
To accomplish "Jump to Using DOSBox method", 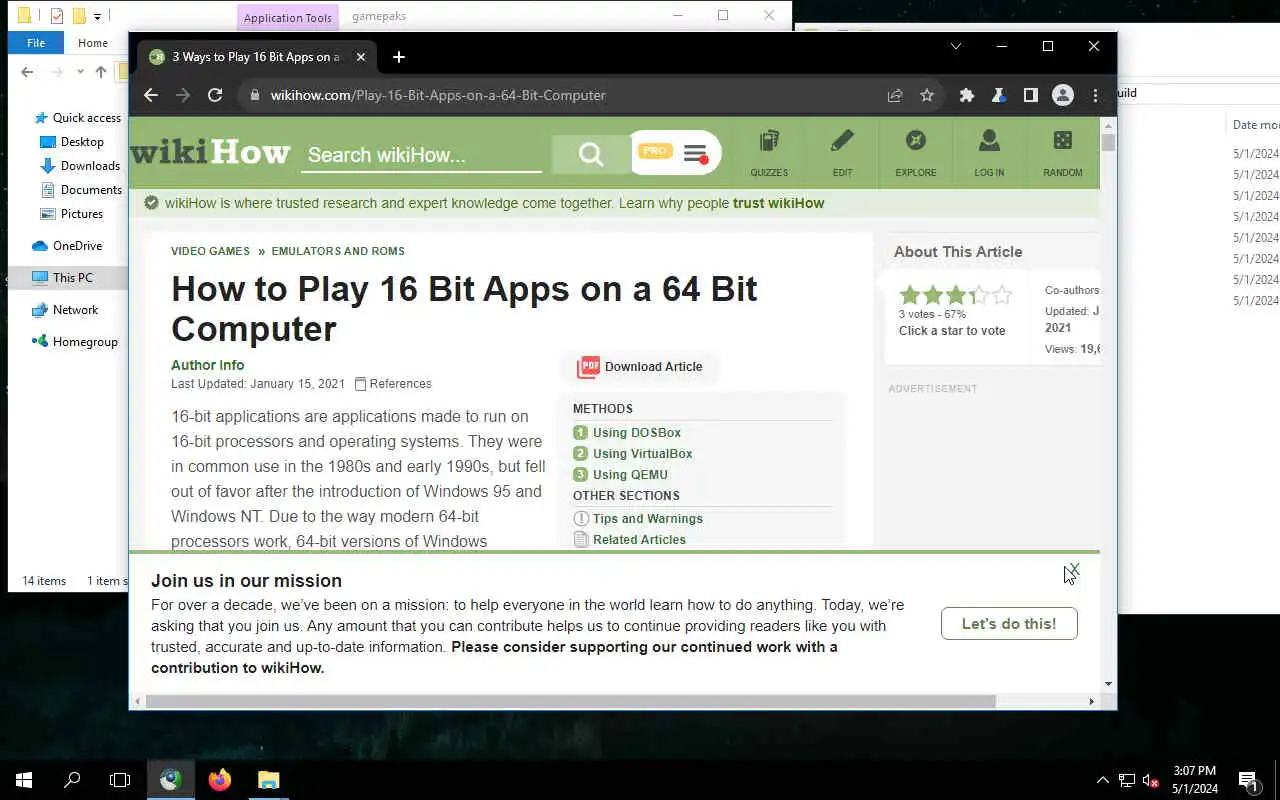I will pyautogui.click(x=636, y=433).
